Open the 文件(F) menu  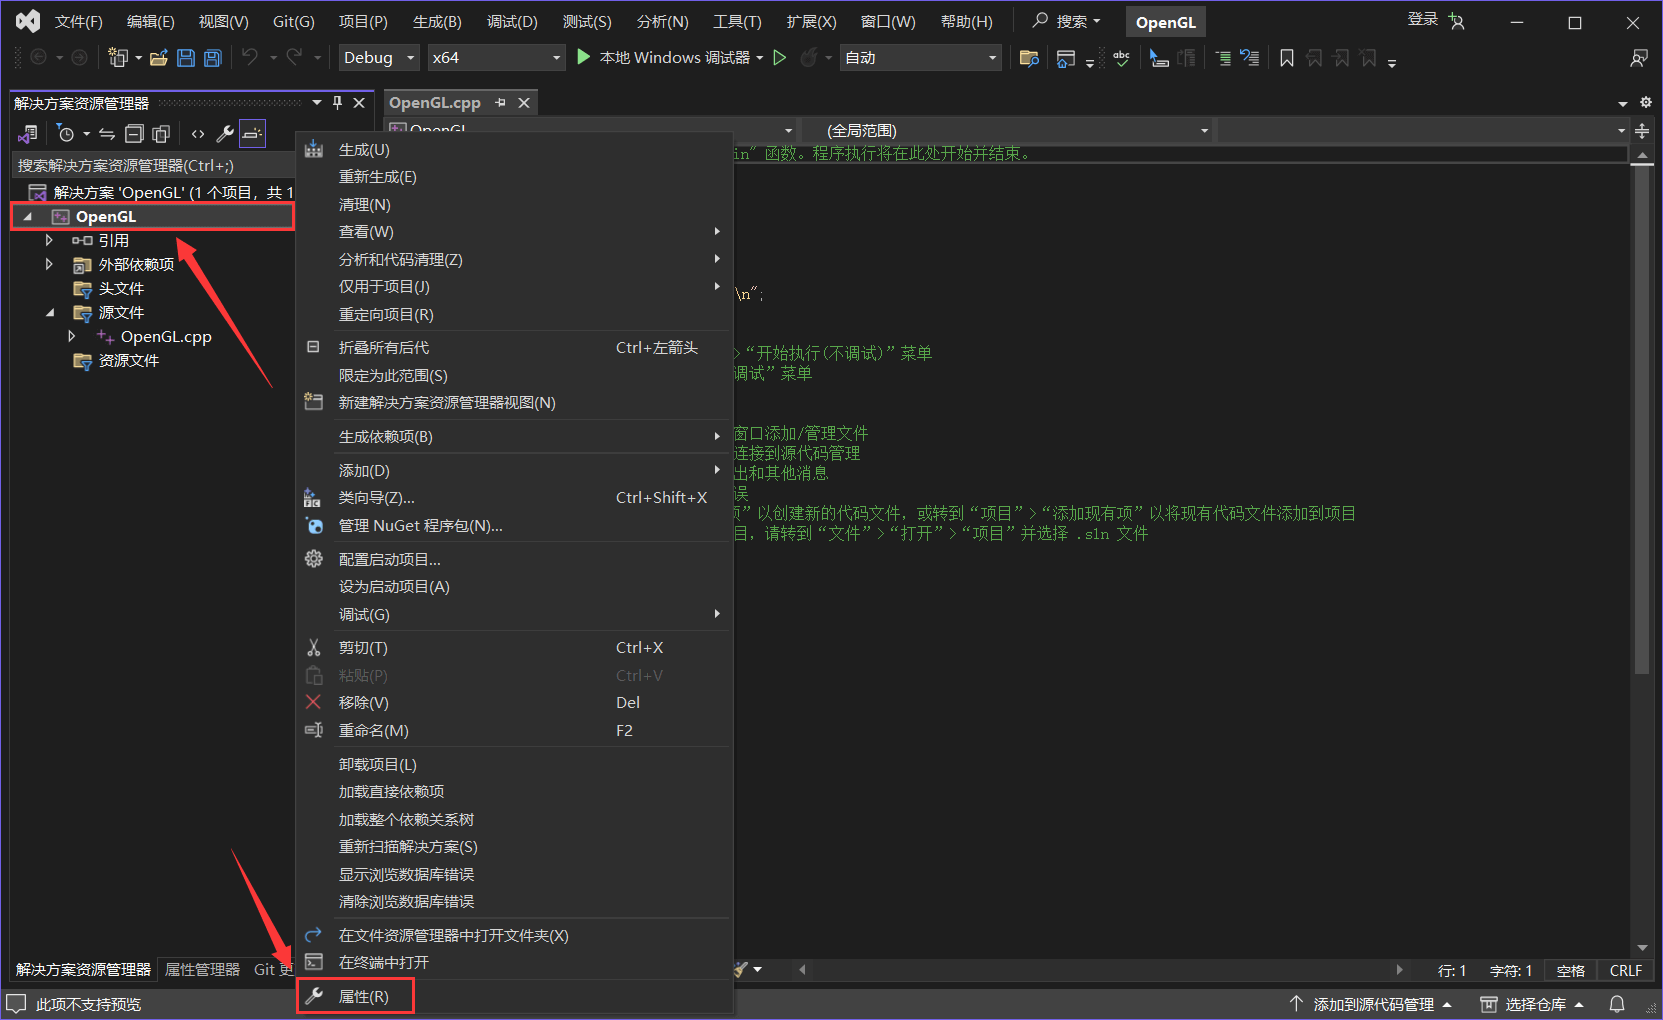click(x=78, y=21)
